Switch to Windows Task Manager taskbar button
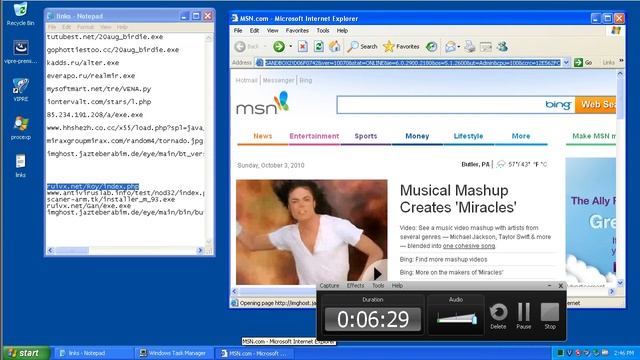The image size is (640, 360). (173, 353)
